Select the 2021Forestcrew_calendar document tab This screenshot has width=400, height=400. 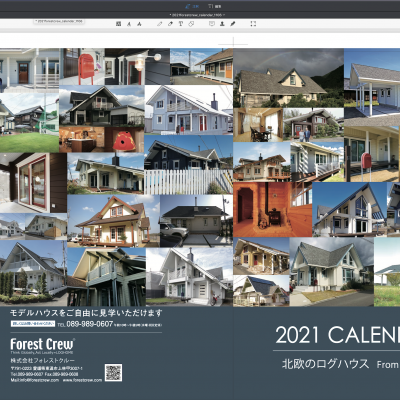pyautogui.click(x=58, y=21)
